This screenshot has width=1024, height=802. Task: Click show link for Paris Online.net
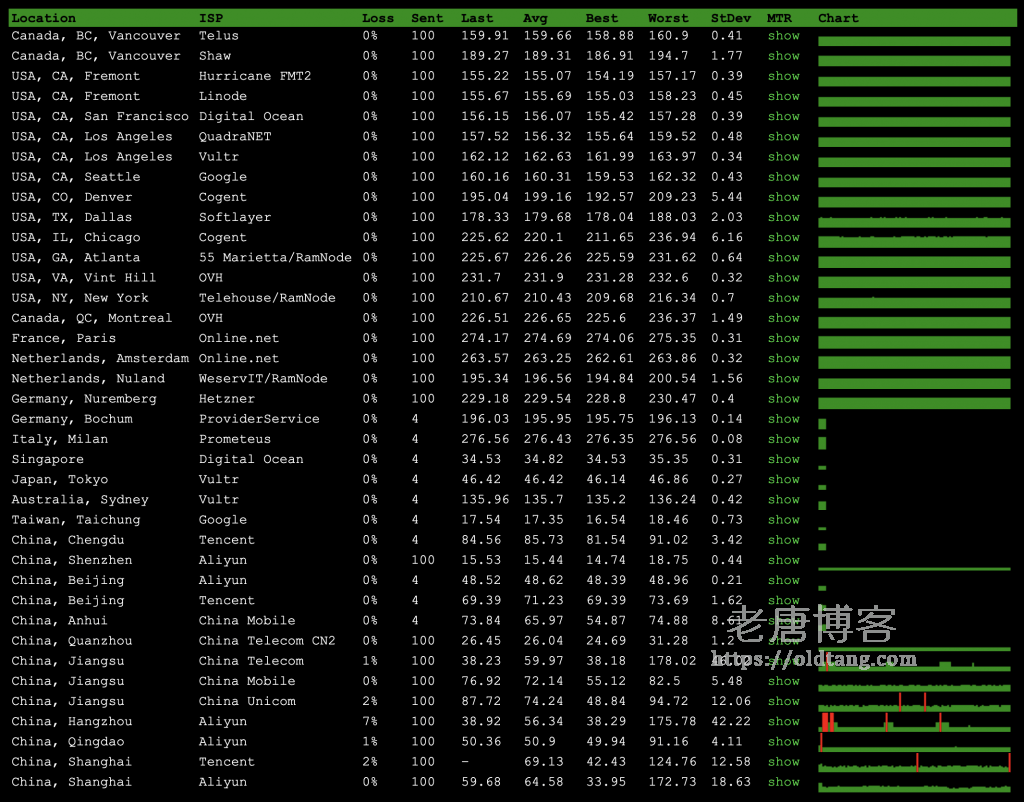(783, 339)
